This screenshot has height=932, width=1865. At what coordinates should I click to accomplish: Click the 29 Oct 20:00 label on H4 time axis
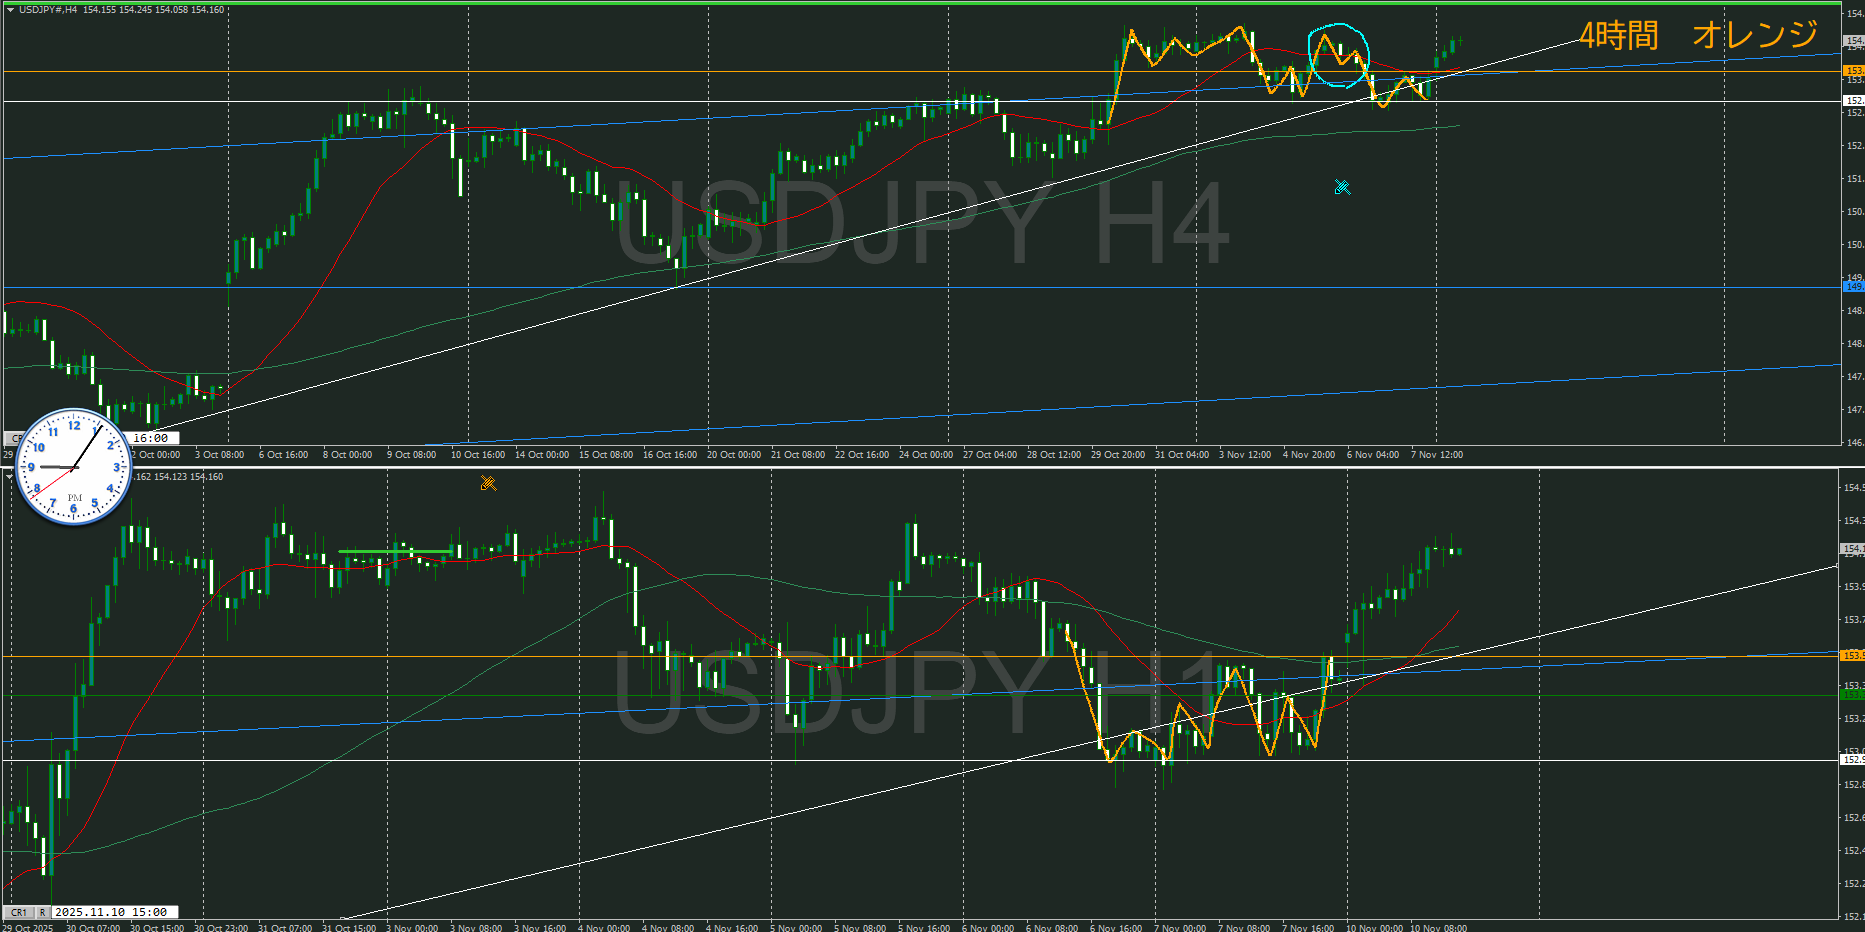point(1117,455)
